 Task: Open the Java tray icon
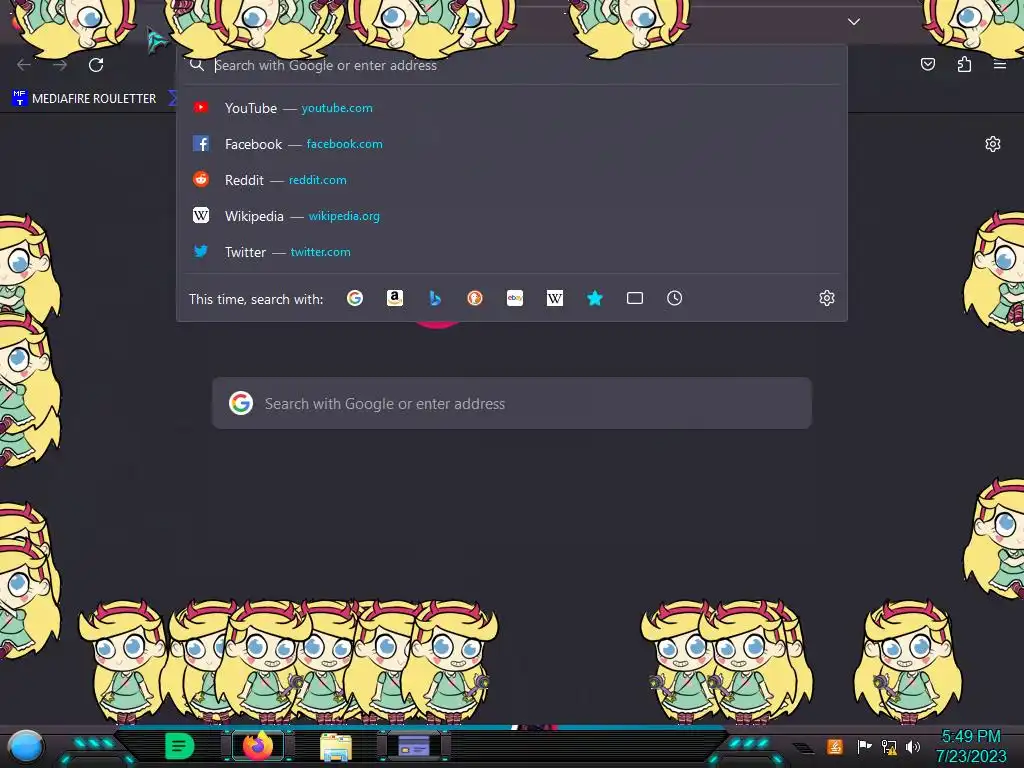coord(835,746)
